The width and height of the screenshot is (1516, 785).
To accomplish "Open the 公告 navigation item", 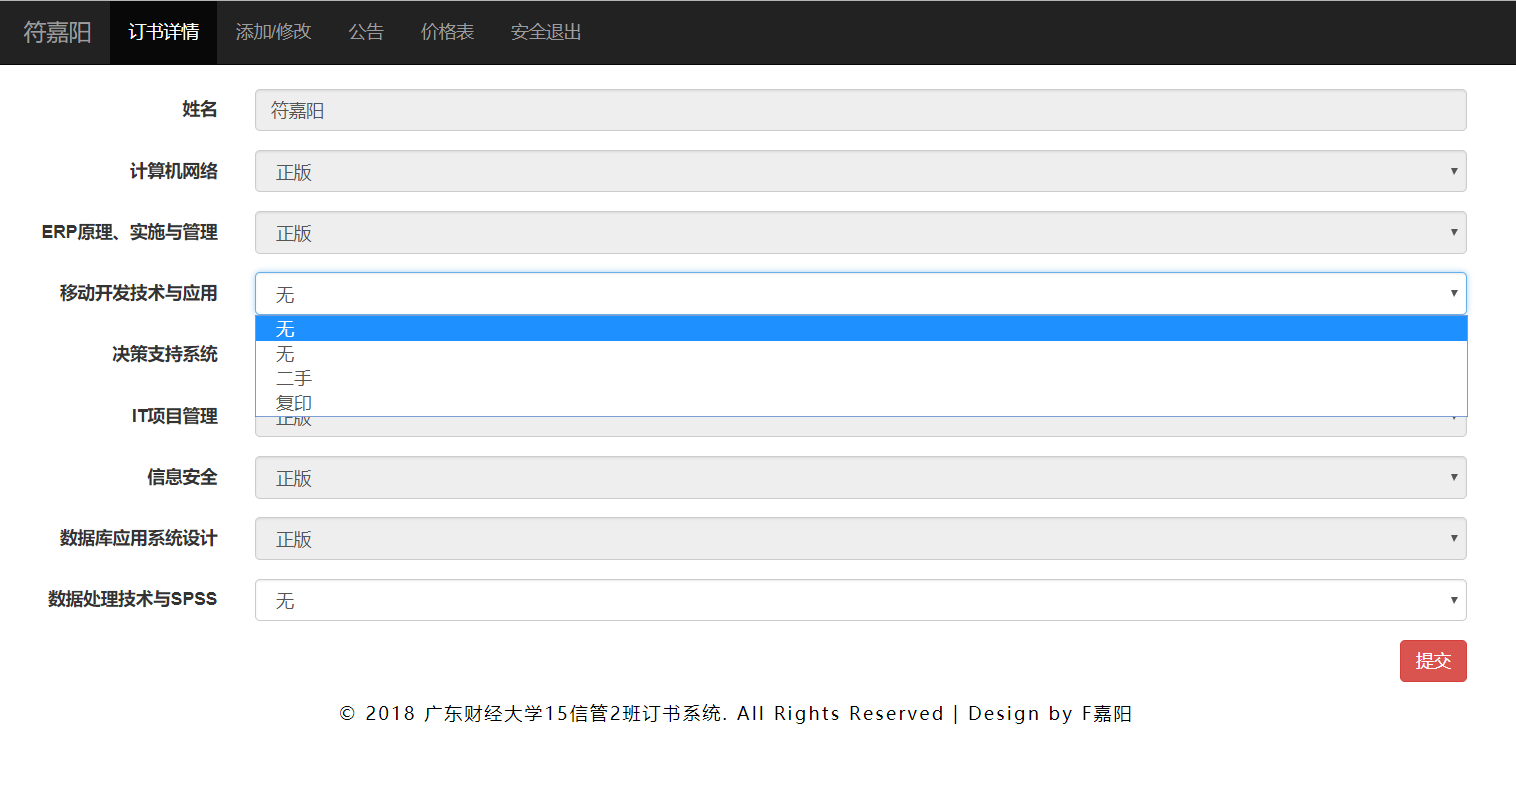I will click(x=366, y=32).
